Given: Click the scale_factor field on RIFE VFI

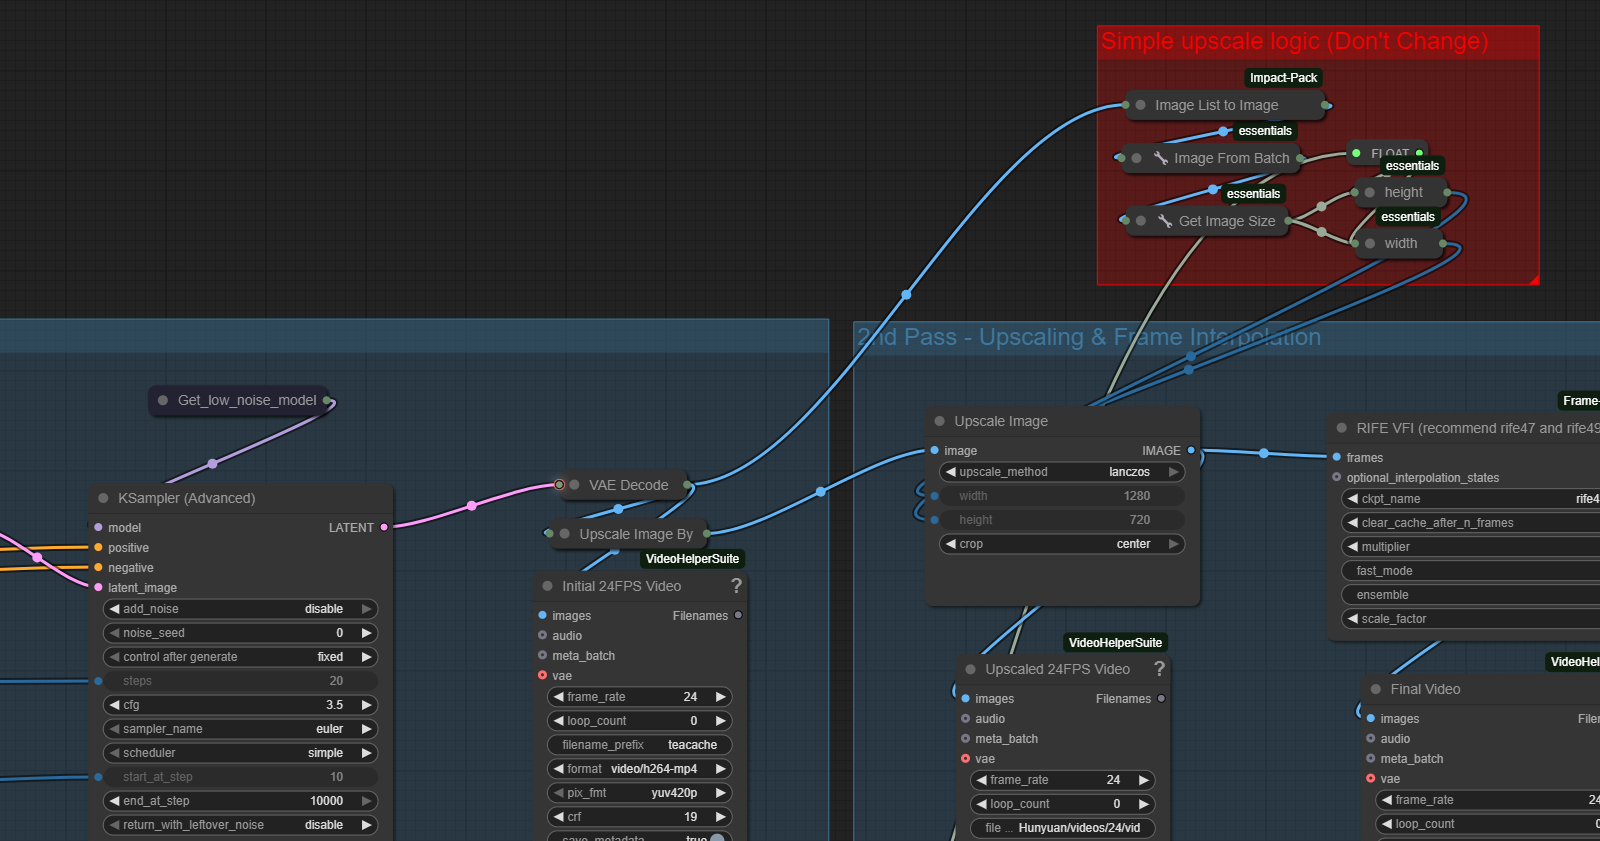Looking at the screenshot, I should pyautogui.click(x=1470, y=619).
